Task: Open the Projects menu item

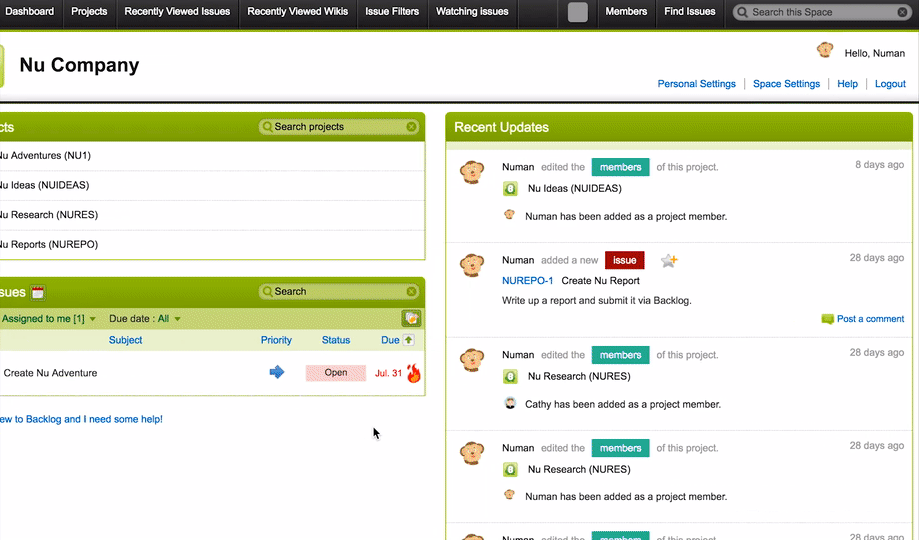Action: 89,12
